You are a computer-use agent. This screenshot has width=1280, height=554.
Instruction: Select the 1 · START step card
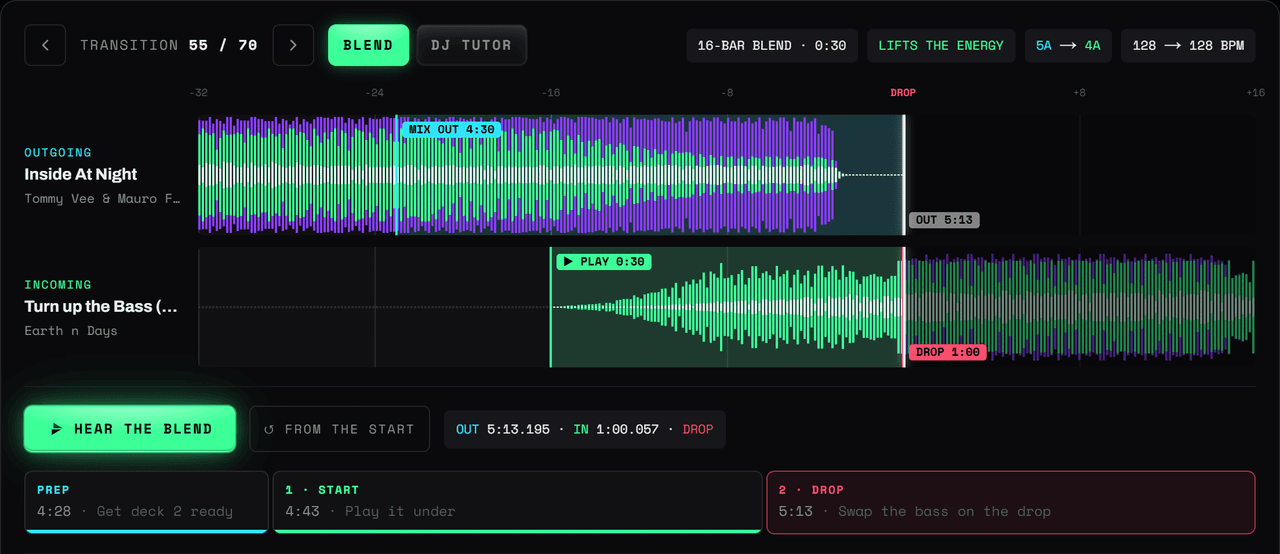[517, 502]
